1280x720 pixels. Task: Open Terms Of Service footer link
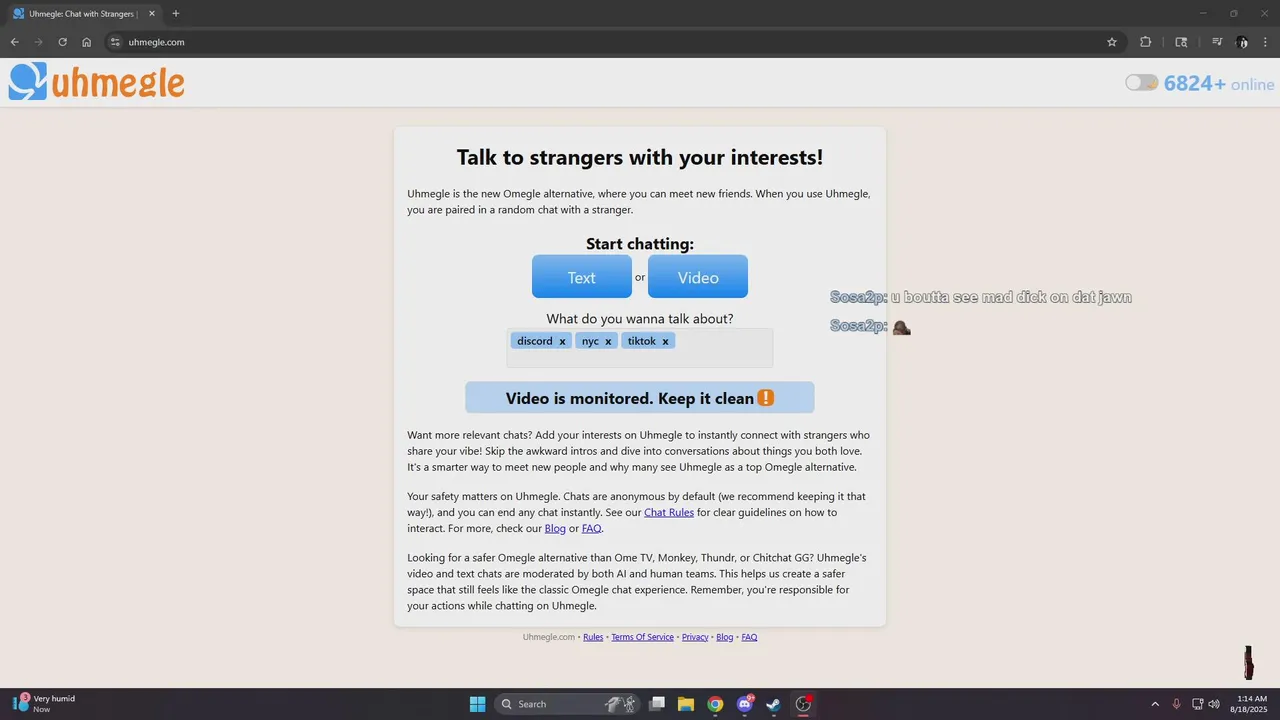(642, 637)
